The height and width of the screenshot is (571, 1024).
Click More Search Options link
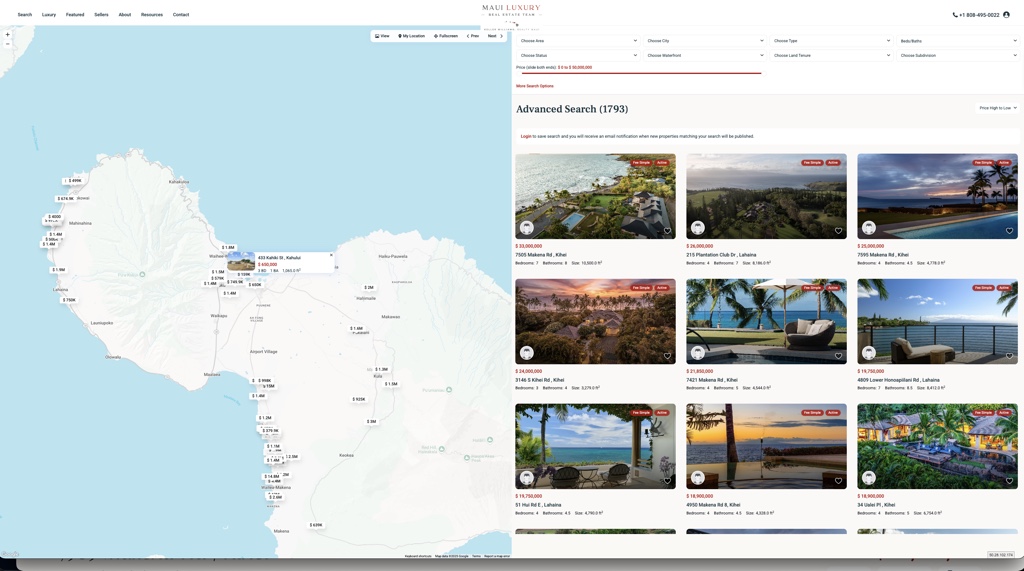click(535, 86)
